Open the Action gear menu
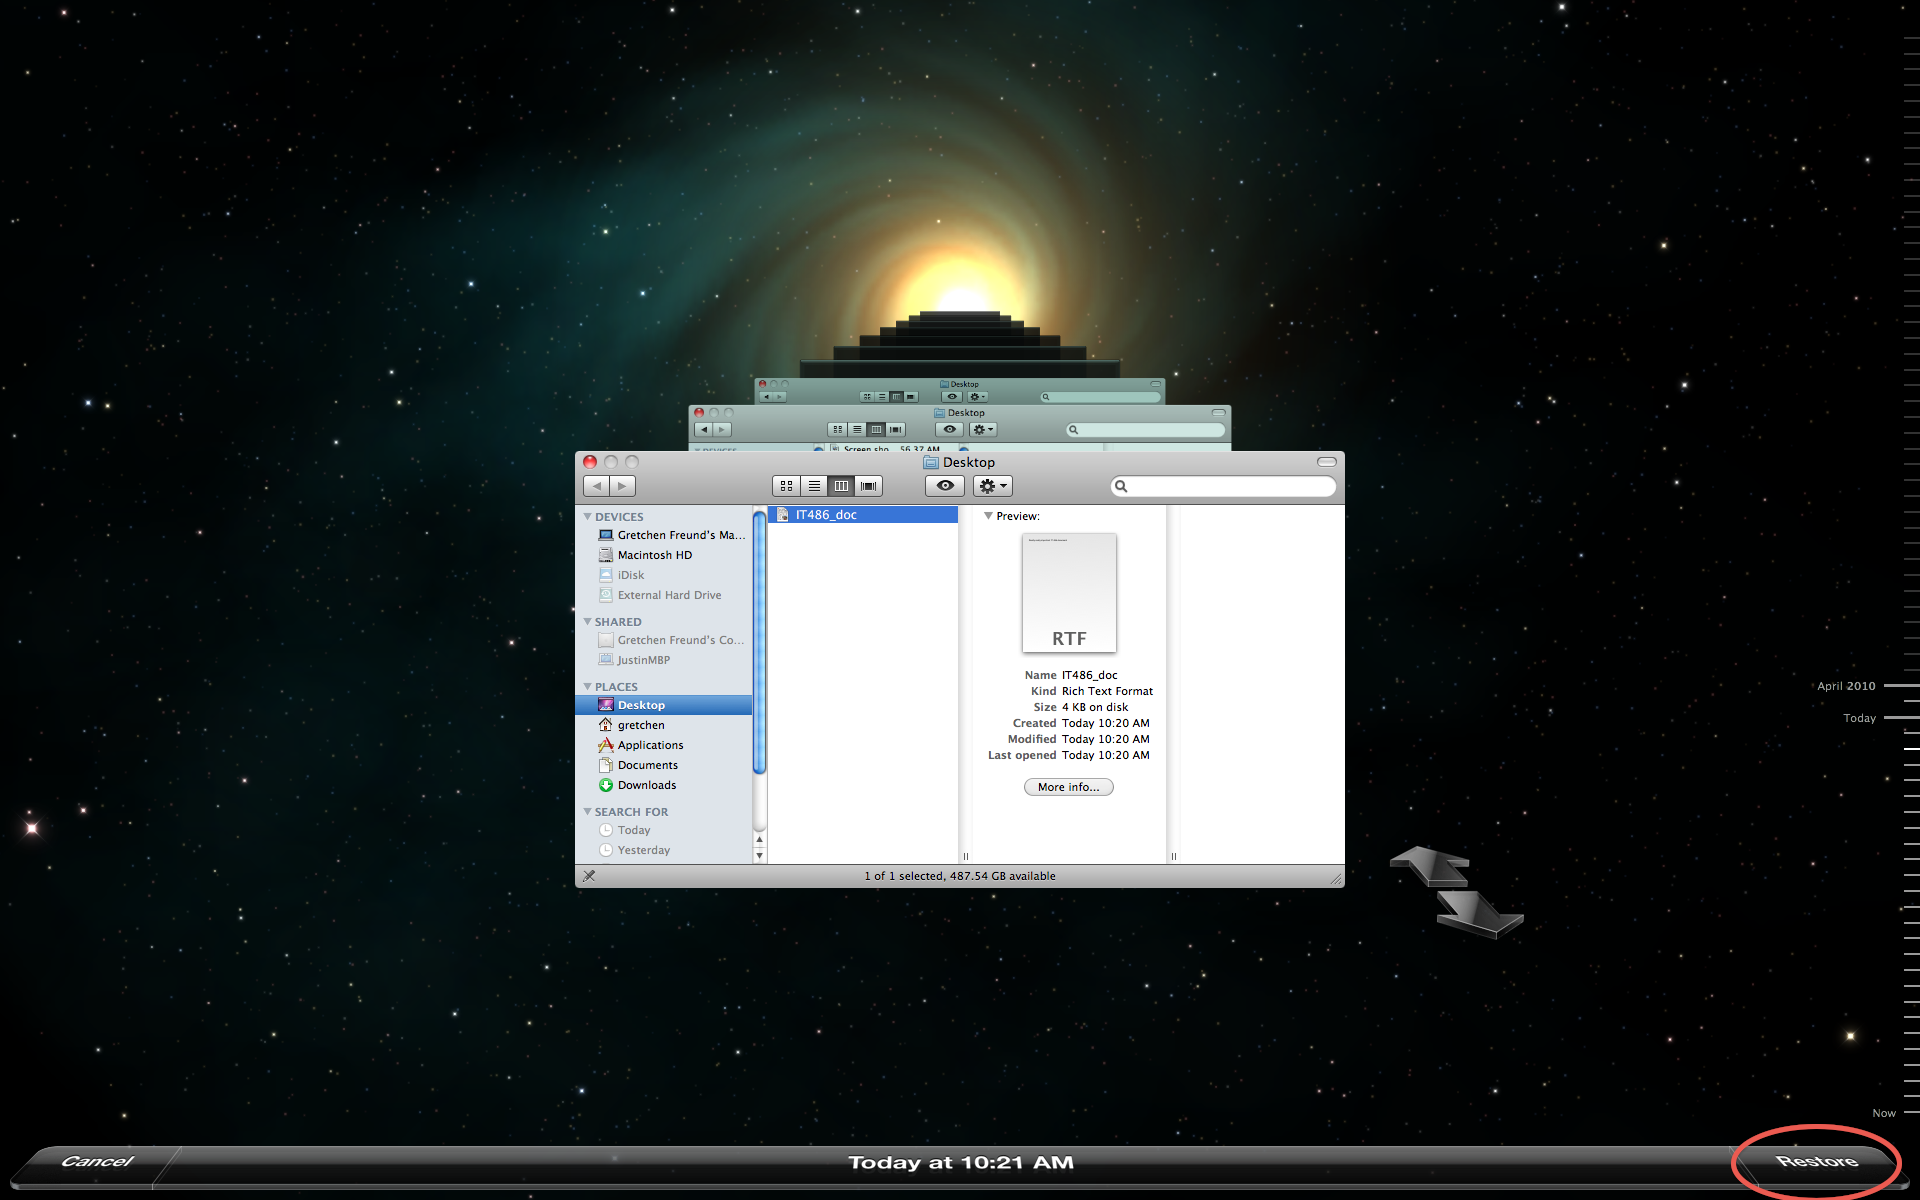The image size is (1920, 1200). click(992, 486)
